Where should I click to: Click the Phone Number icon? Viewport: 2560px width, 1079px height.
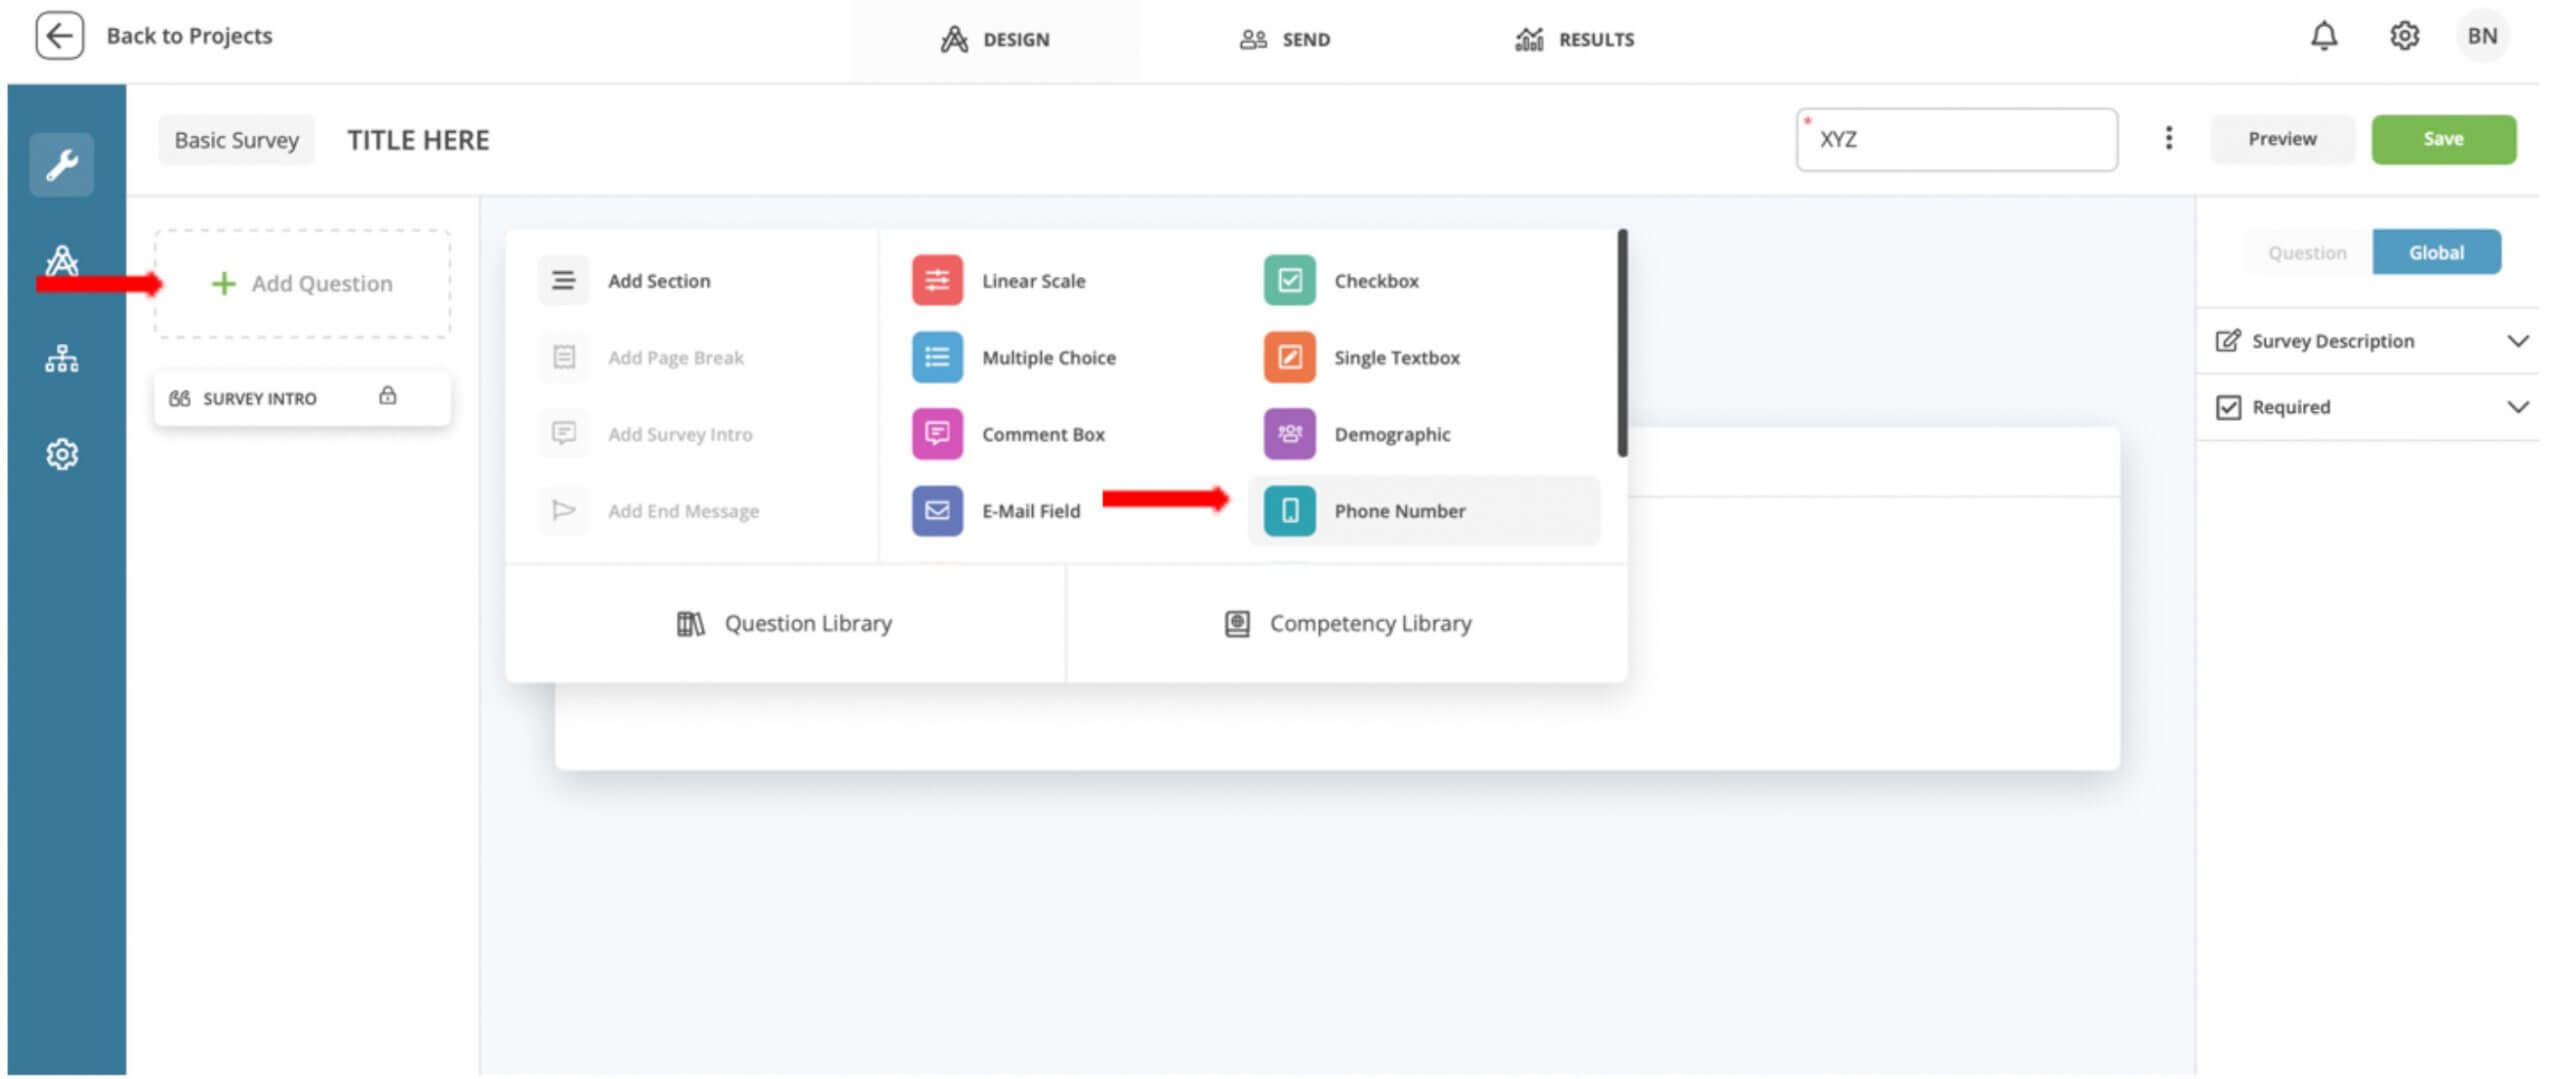(x=1290, y=511)
